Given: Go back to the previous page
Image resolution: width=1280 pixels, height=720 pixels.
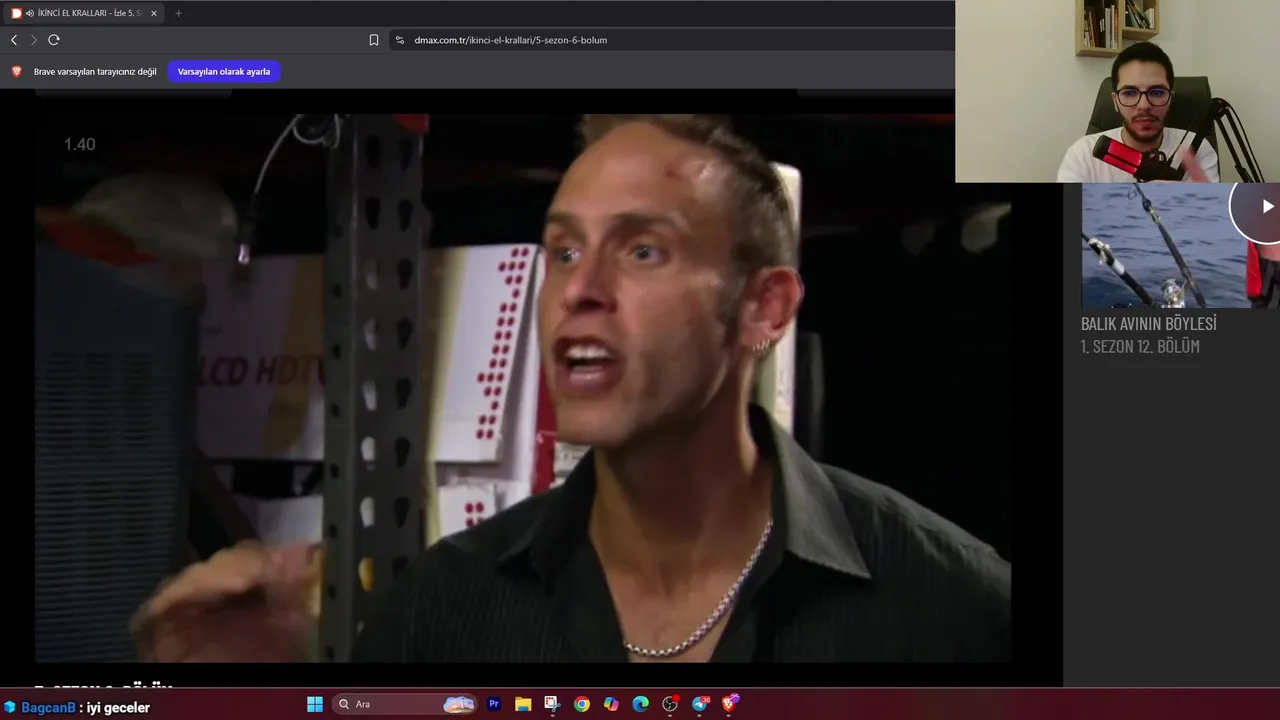Looking at the screenshot, I should (14, 40).
